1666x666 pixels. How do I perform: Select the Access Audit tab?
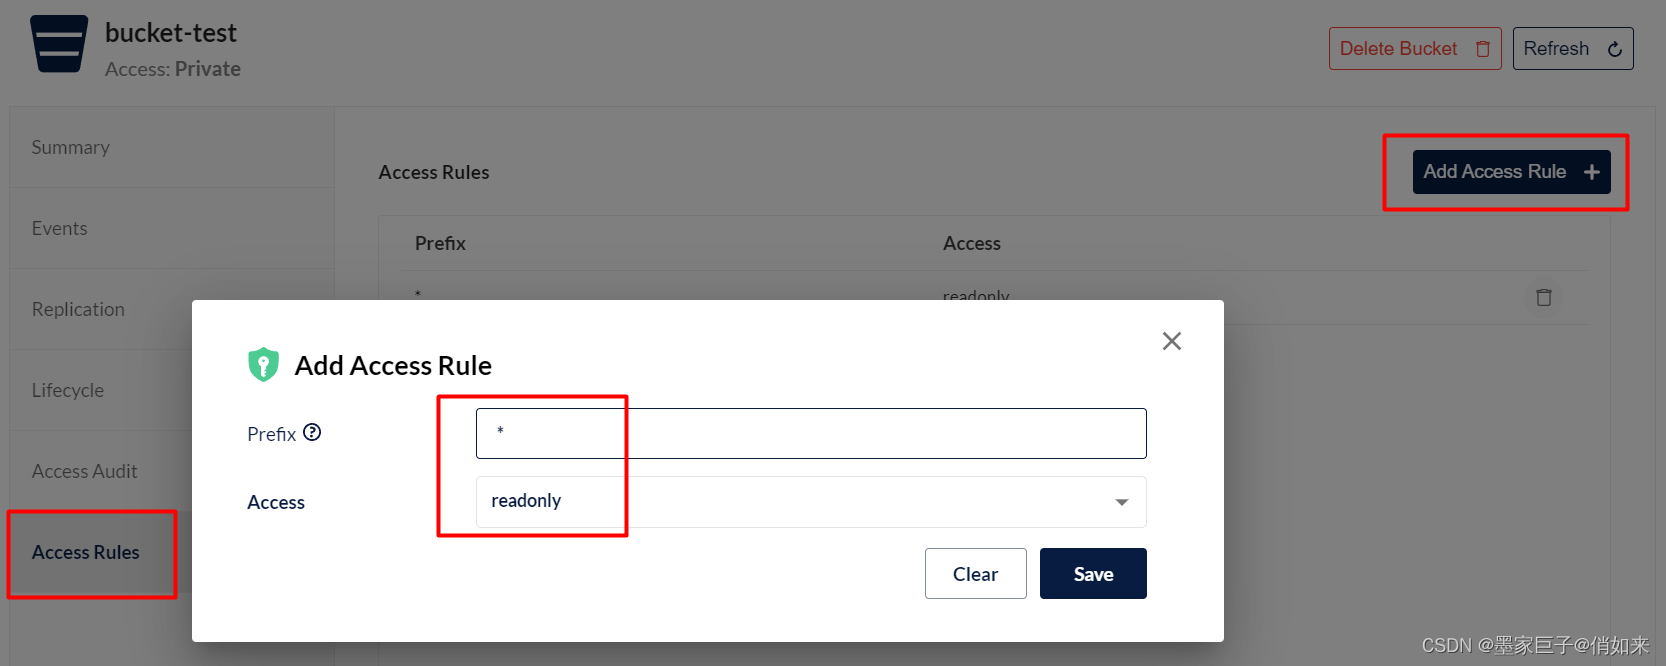85,472
